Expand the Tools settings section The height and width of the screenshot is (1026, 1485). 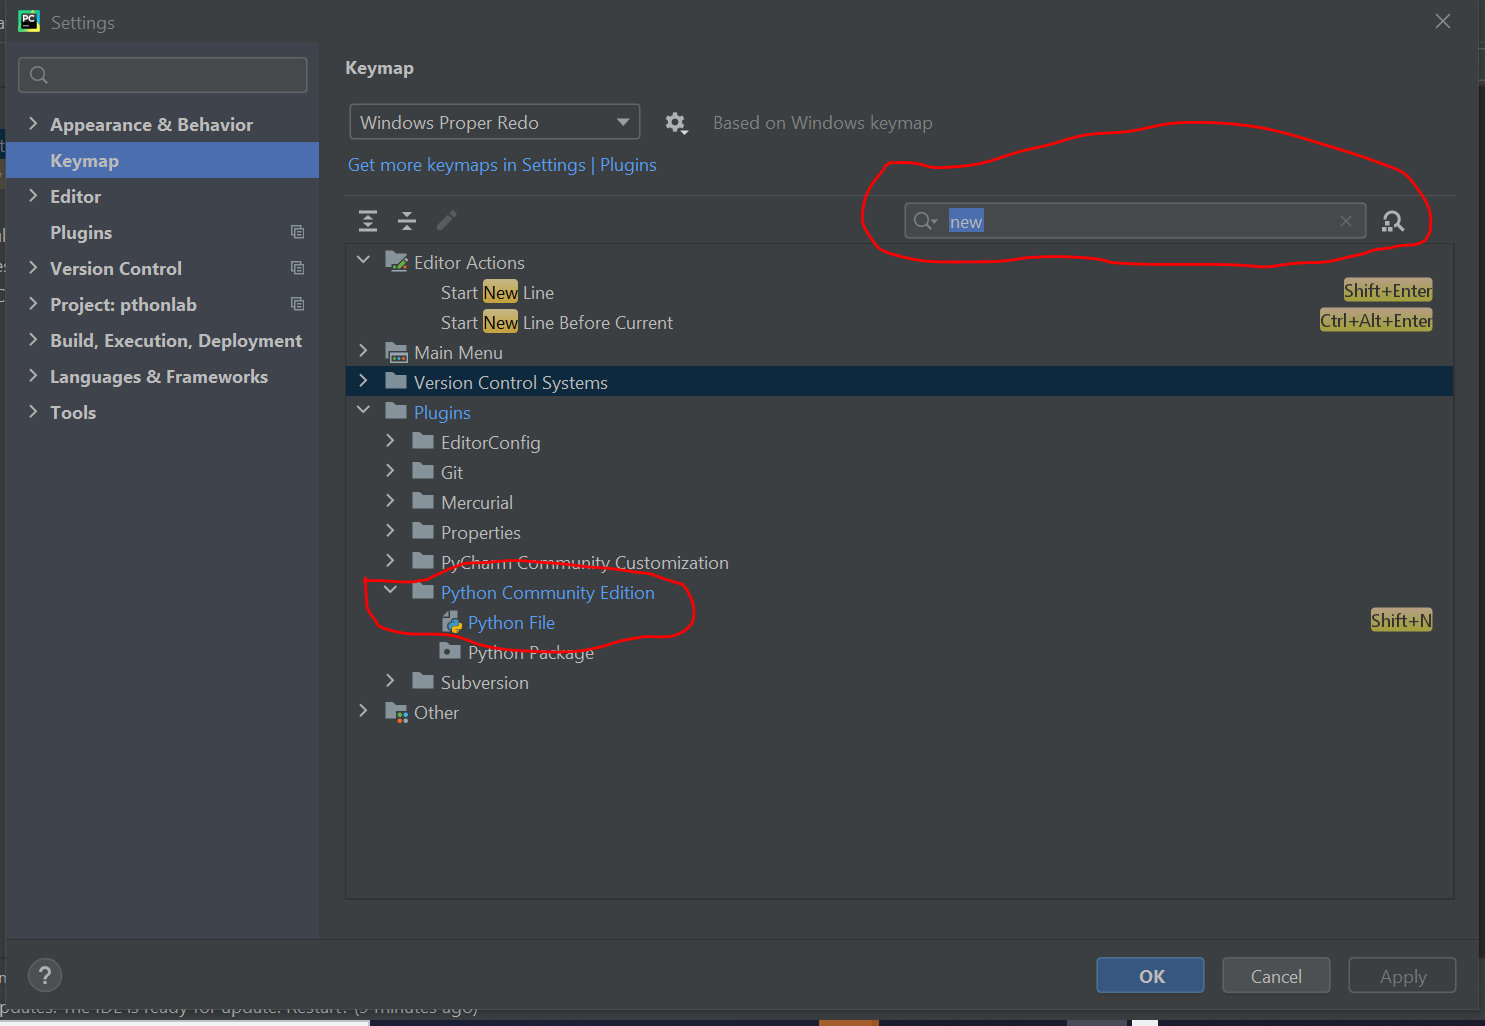[33, 412]
